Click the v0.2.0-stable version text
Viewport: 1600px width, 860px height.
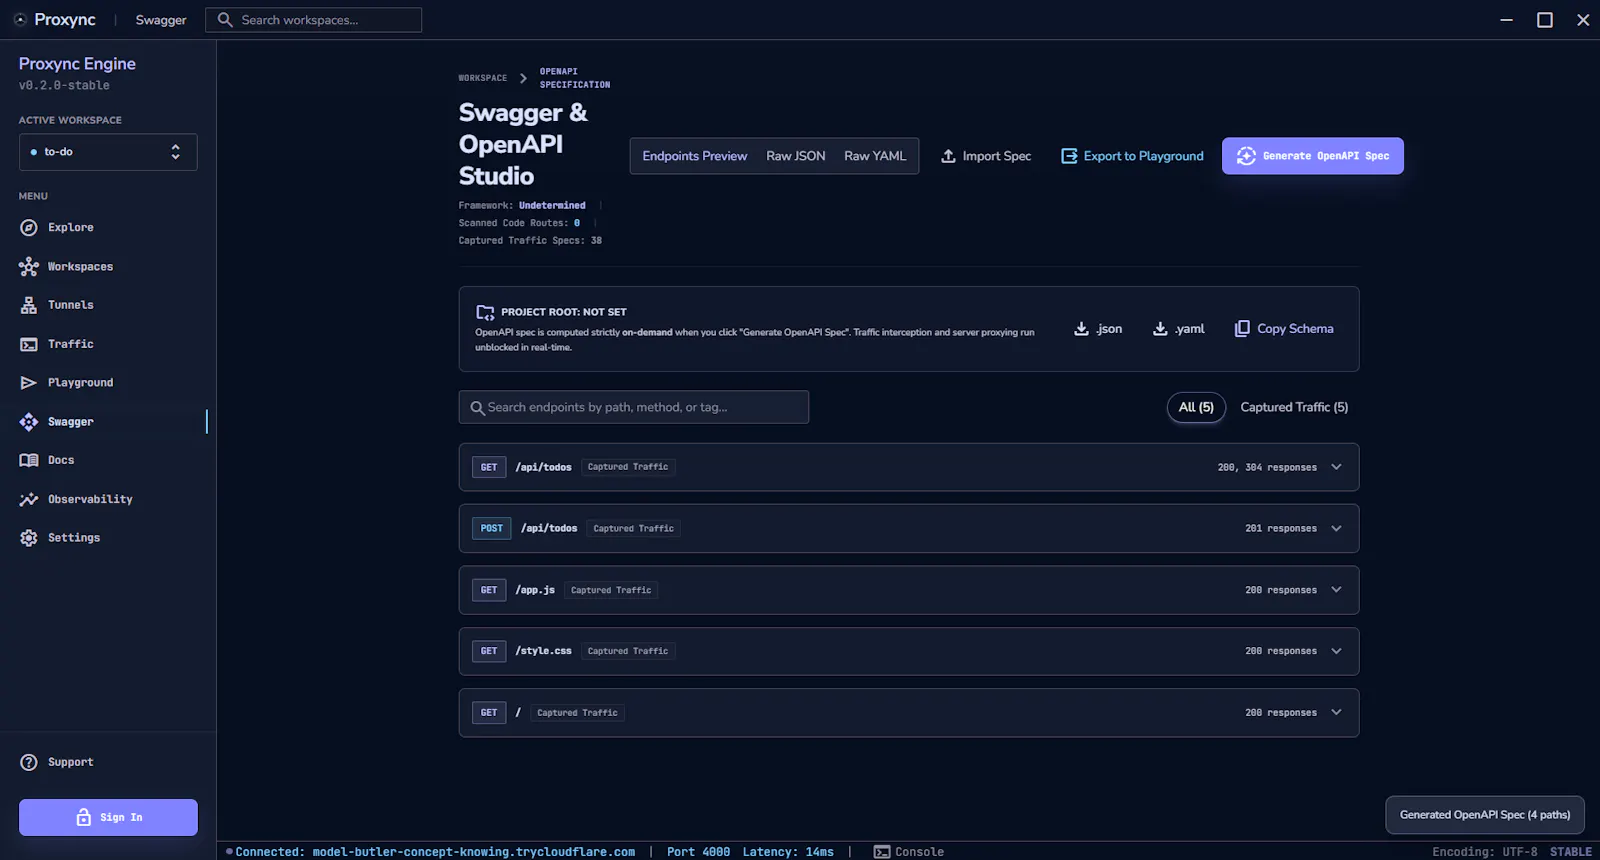64,86
